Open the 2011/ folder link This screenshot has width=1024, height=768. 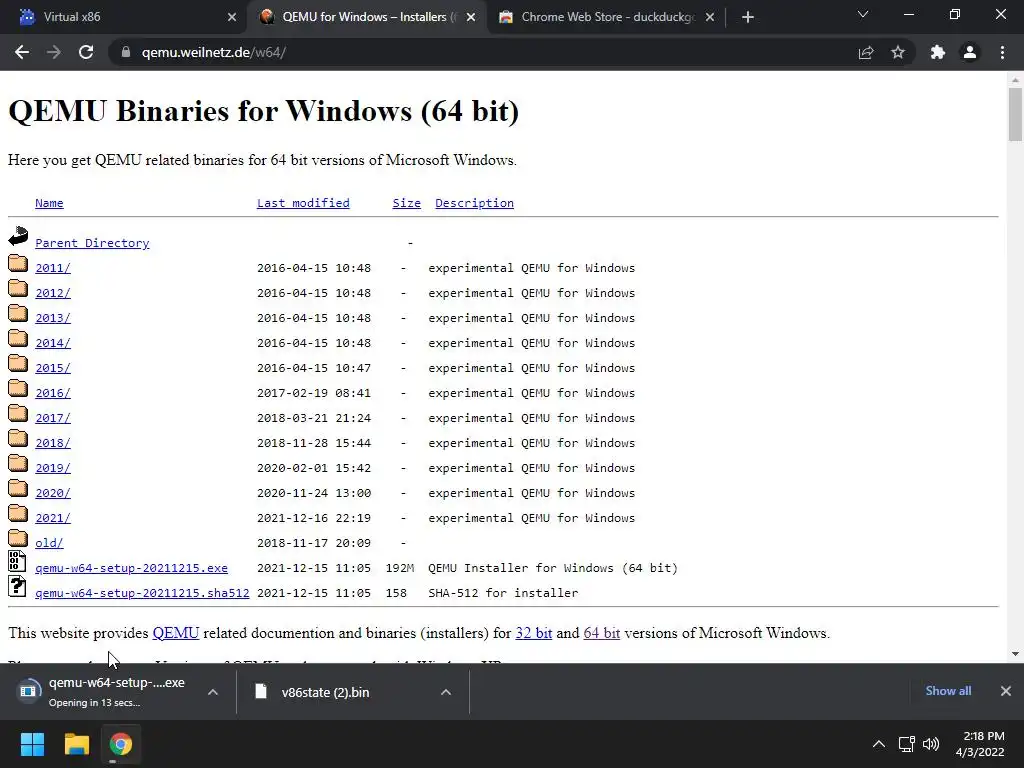[53, 268]
